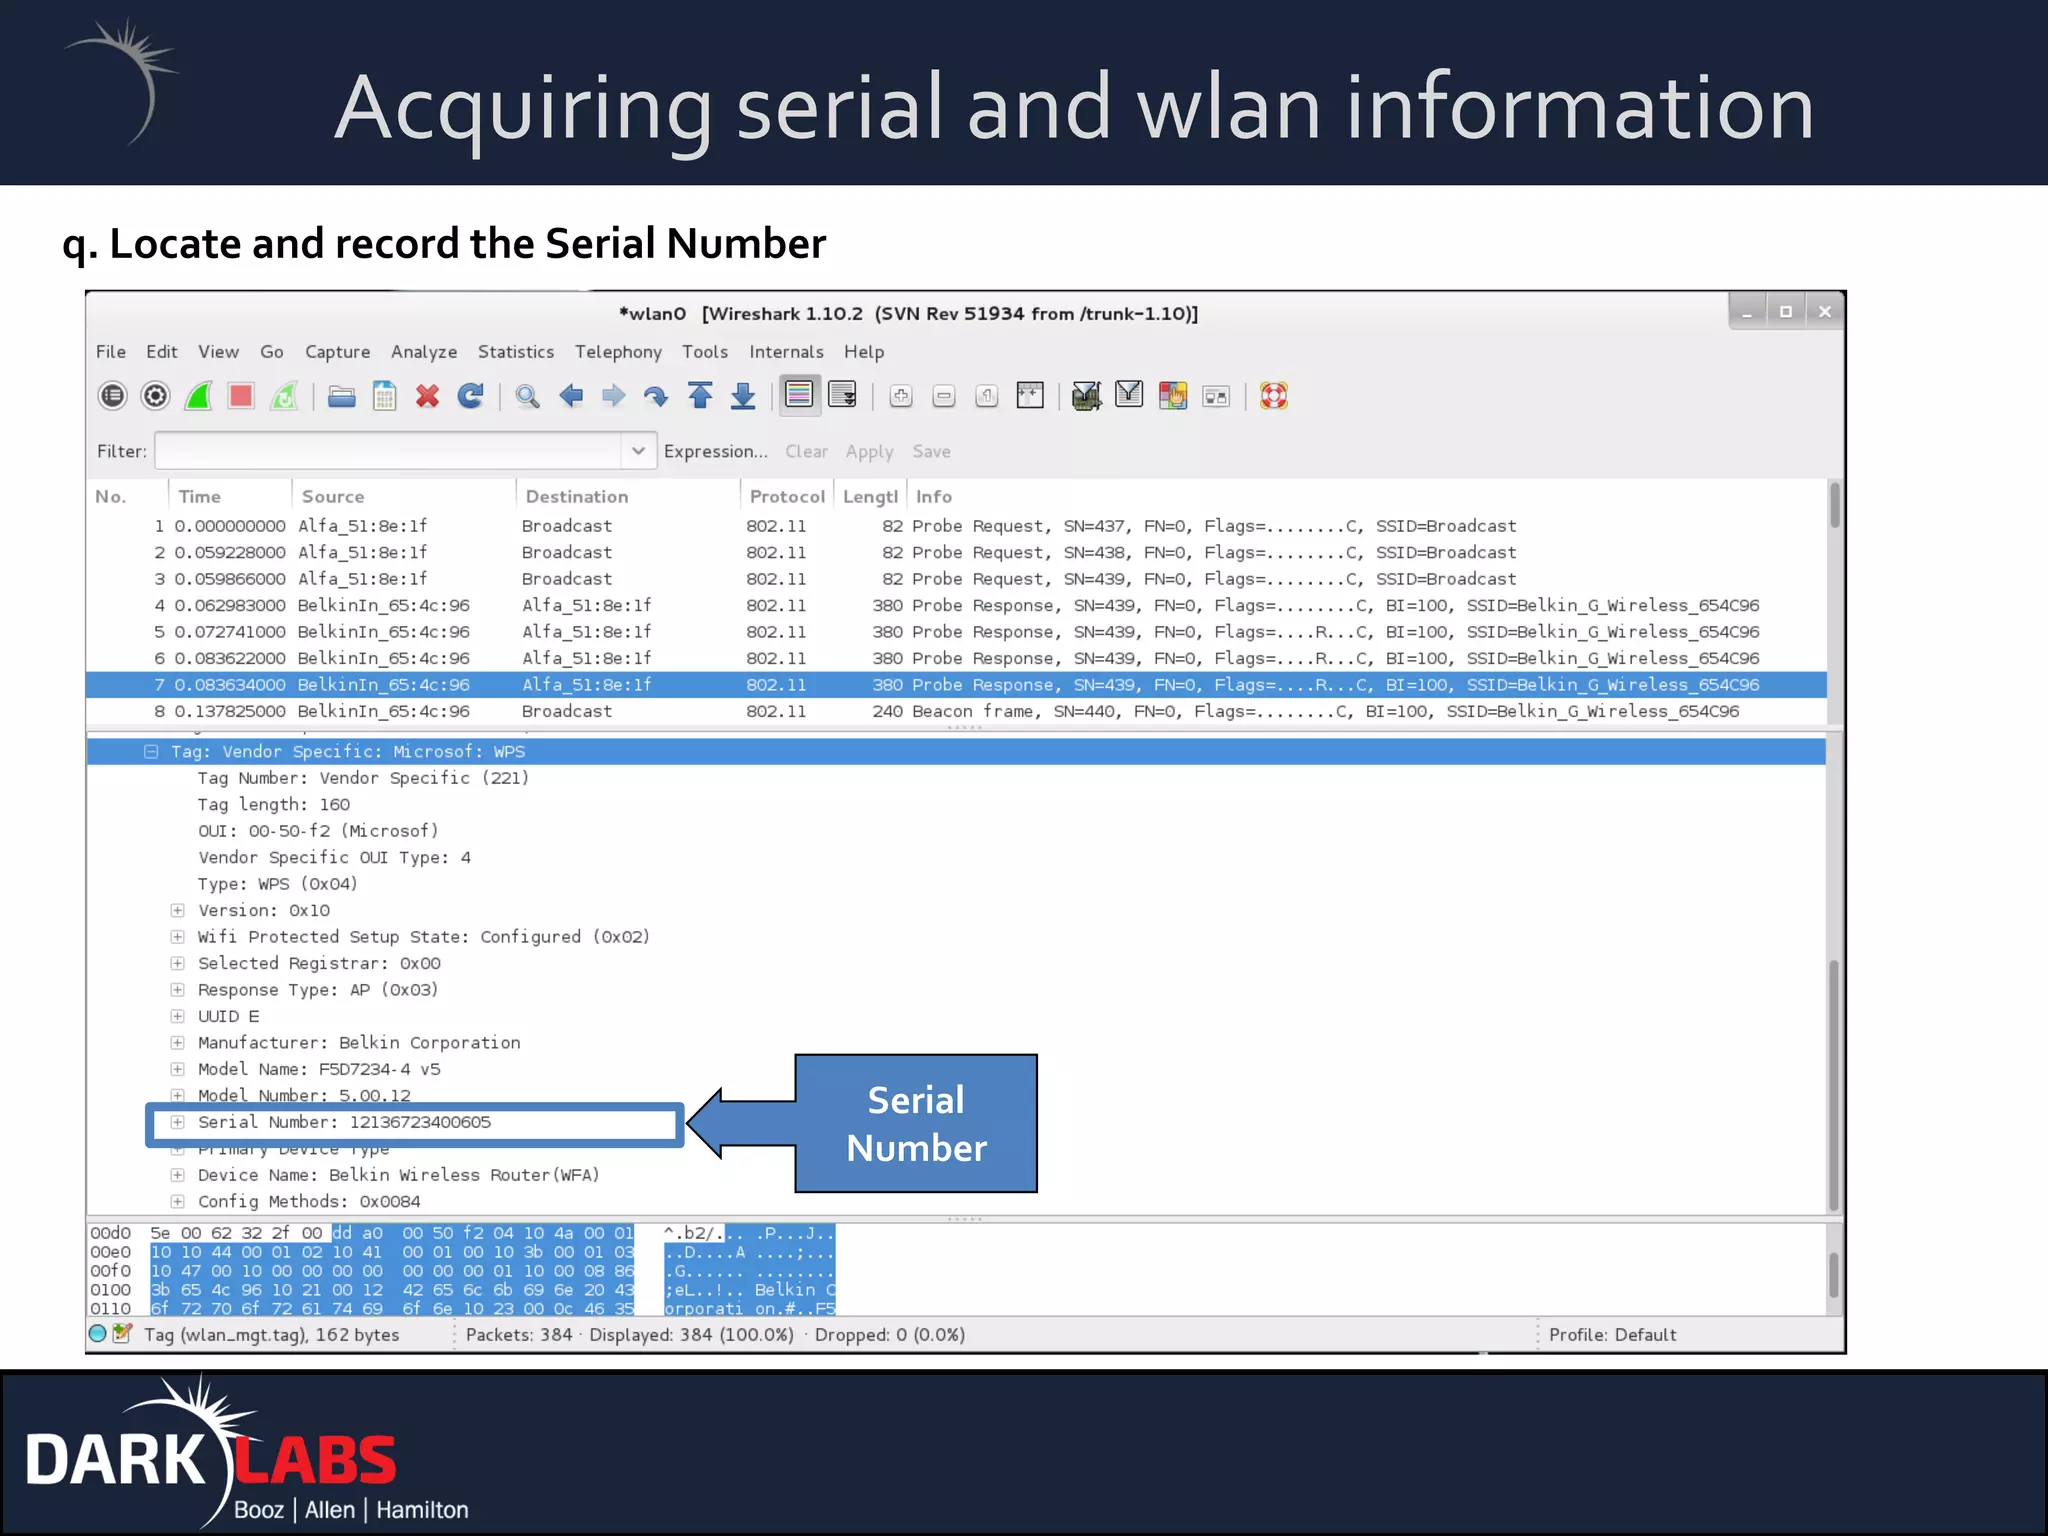Screen dimensions: 2048x1536
Task: Click the packet list vertical scrollbar
Action: (1834, 505)
